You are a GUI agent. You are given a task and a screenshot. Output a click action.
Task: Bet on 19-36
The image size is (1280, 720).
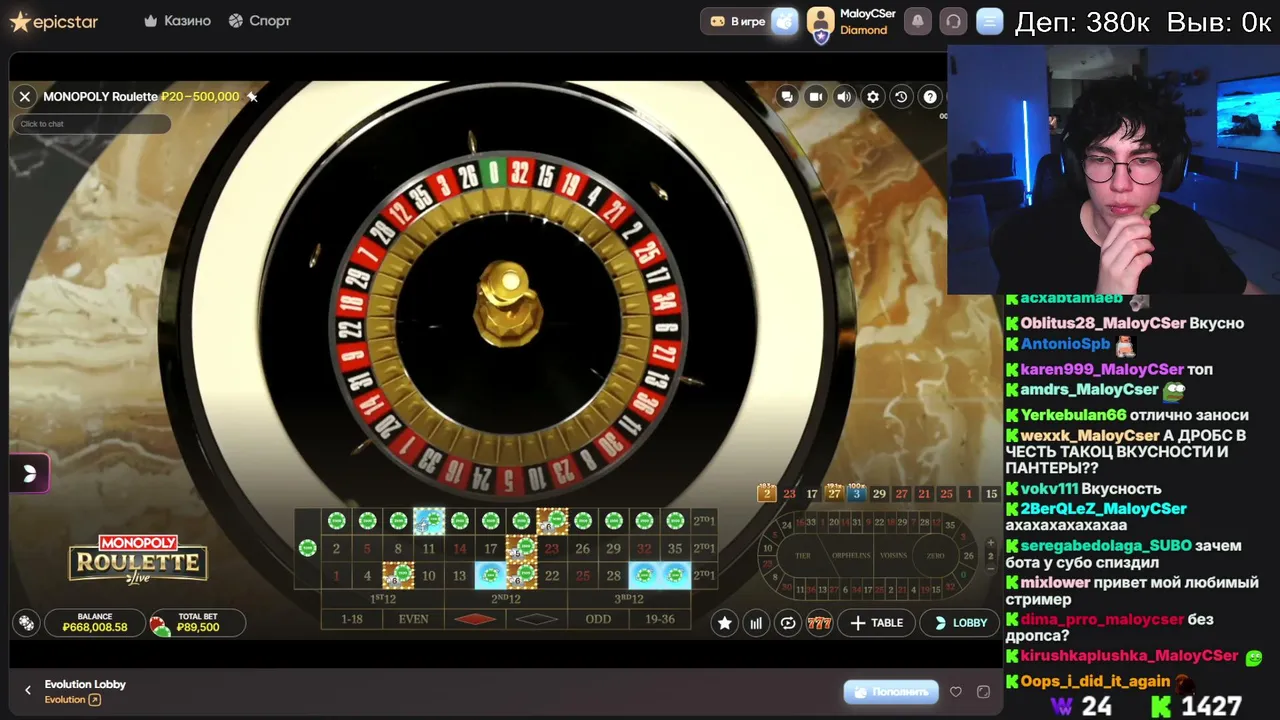pos(660,619)
